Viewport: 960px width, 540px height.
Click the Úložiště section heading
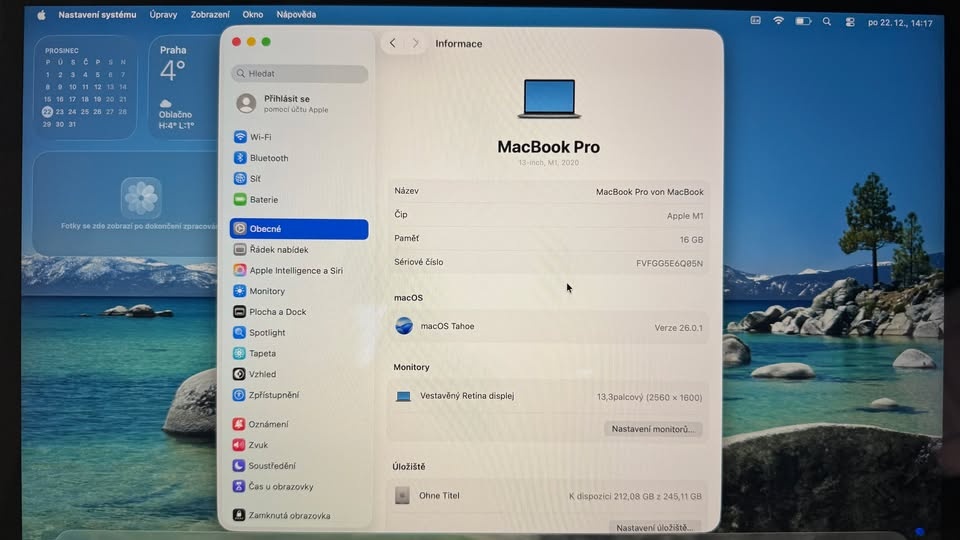(x=408, y=466)
